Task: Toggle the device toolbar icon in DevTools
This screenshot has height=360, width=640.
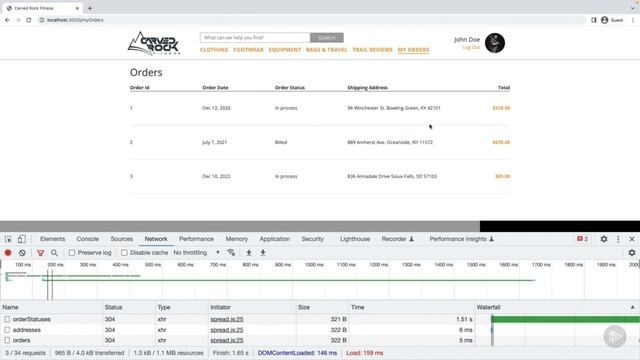Action: click(21, 239)
